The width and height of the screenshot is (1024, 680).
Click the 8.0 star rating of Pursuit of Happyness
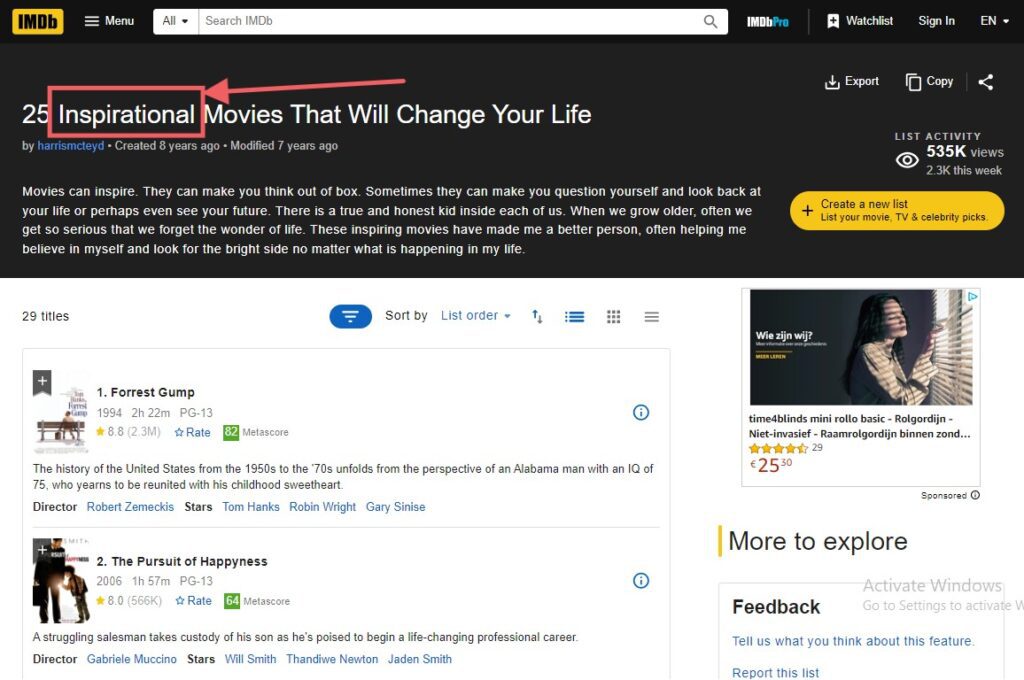click(x=128, y=601)
